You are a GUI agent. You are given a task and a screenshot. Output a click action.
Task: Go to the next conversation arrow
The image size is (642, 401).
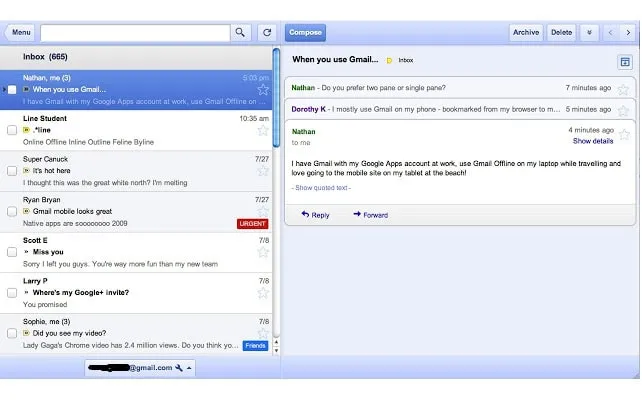[628, 32]
